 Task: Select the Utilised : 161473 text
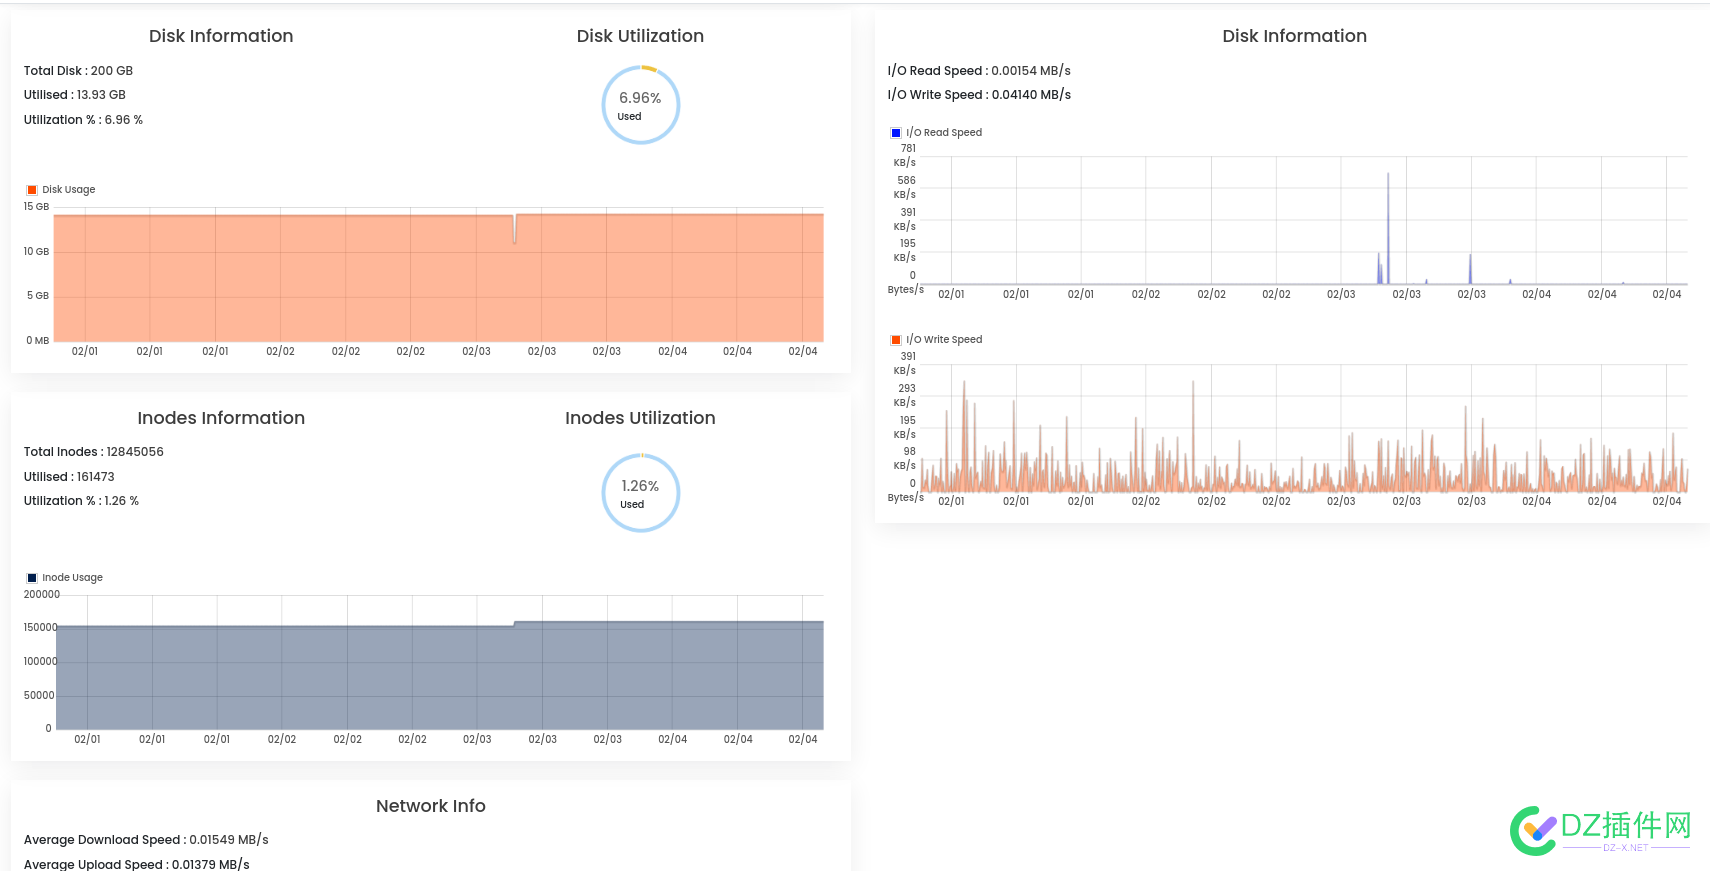69,477
